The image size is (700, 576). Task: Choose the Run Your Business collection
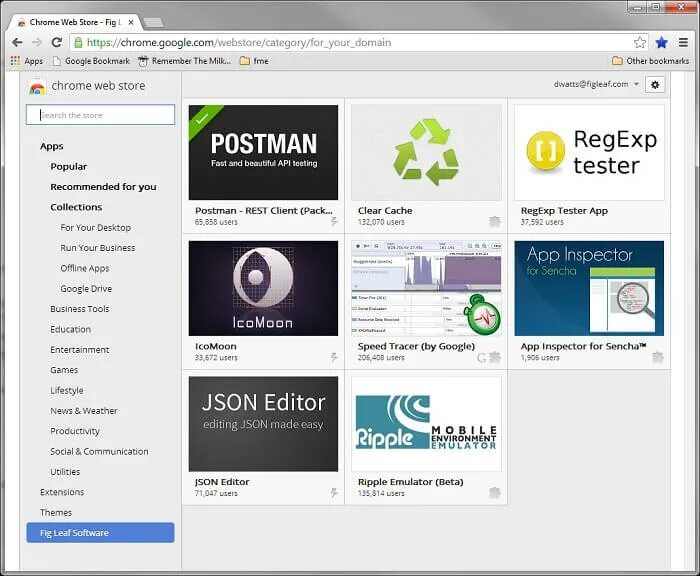98,248
